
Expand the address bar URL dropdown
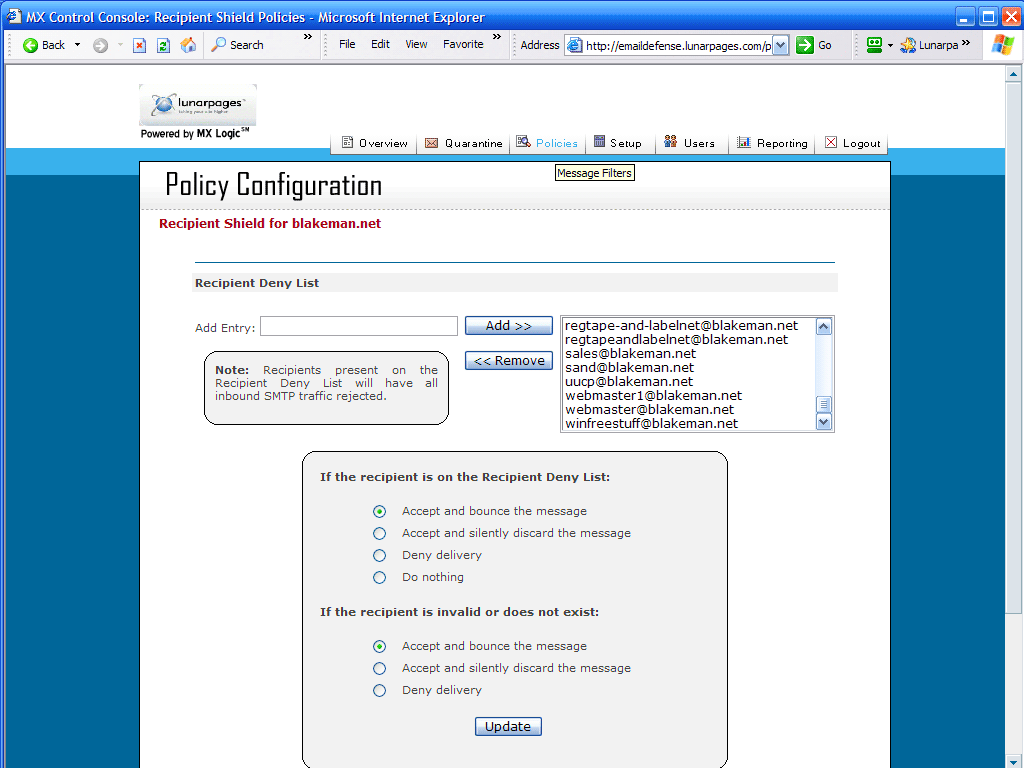coord(781,45)
